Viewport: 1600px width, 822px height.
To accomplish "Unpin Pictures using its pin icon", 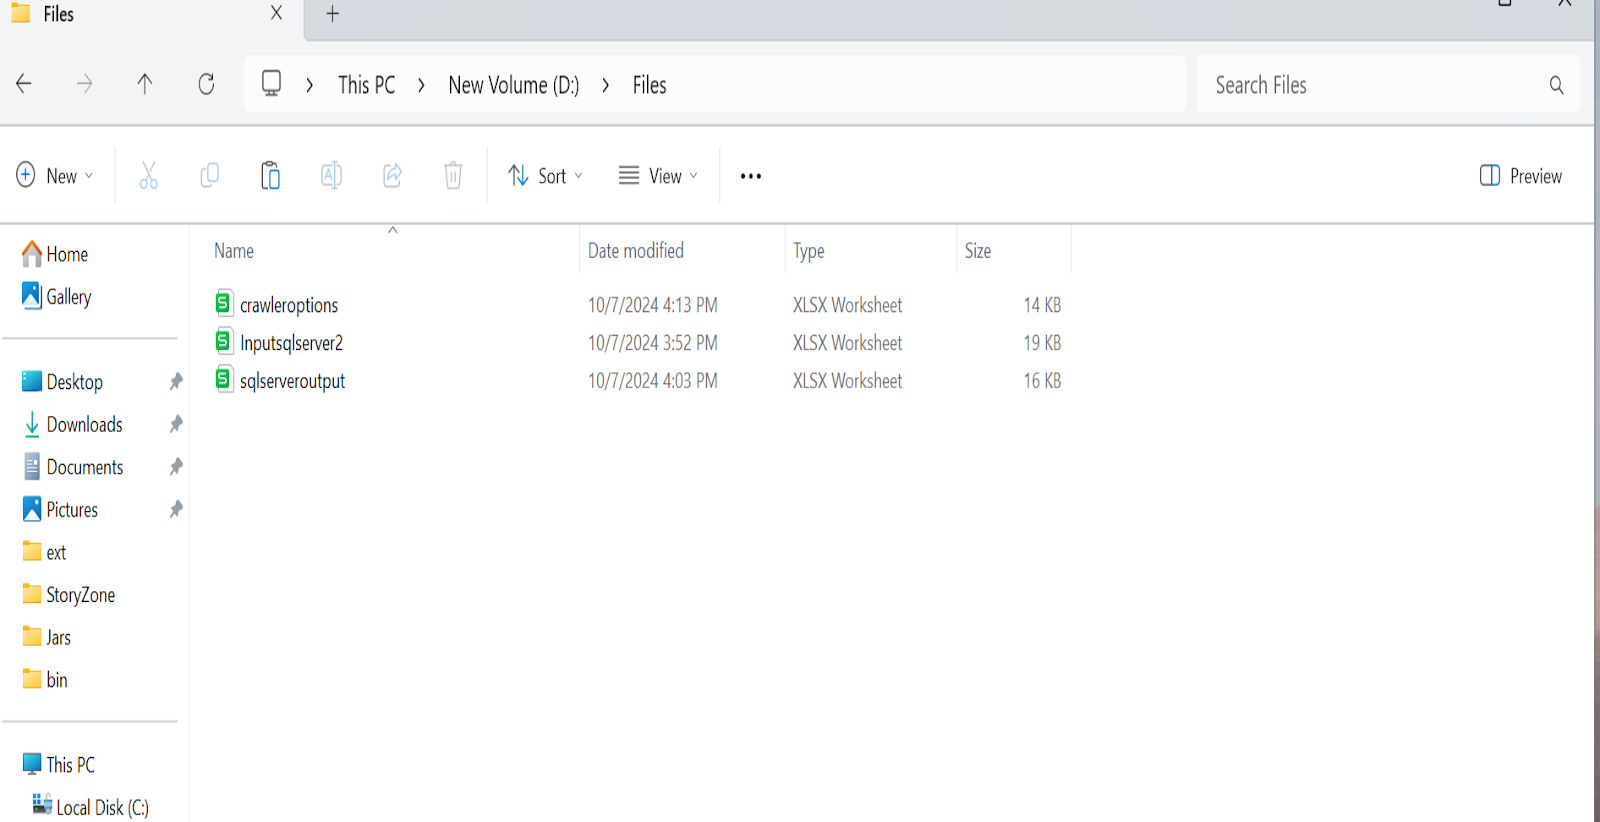I will coord(176,509).
